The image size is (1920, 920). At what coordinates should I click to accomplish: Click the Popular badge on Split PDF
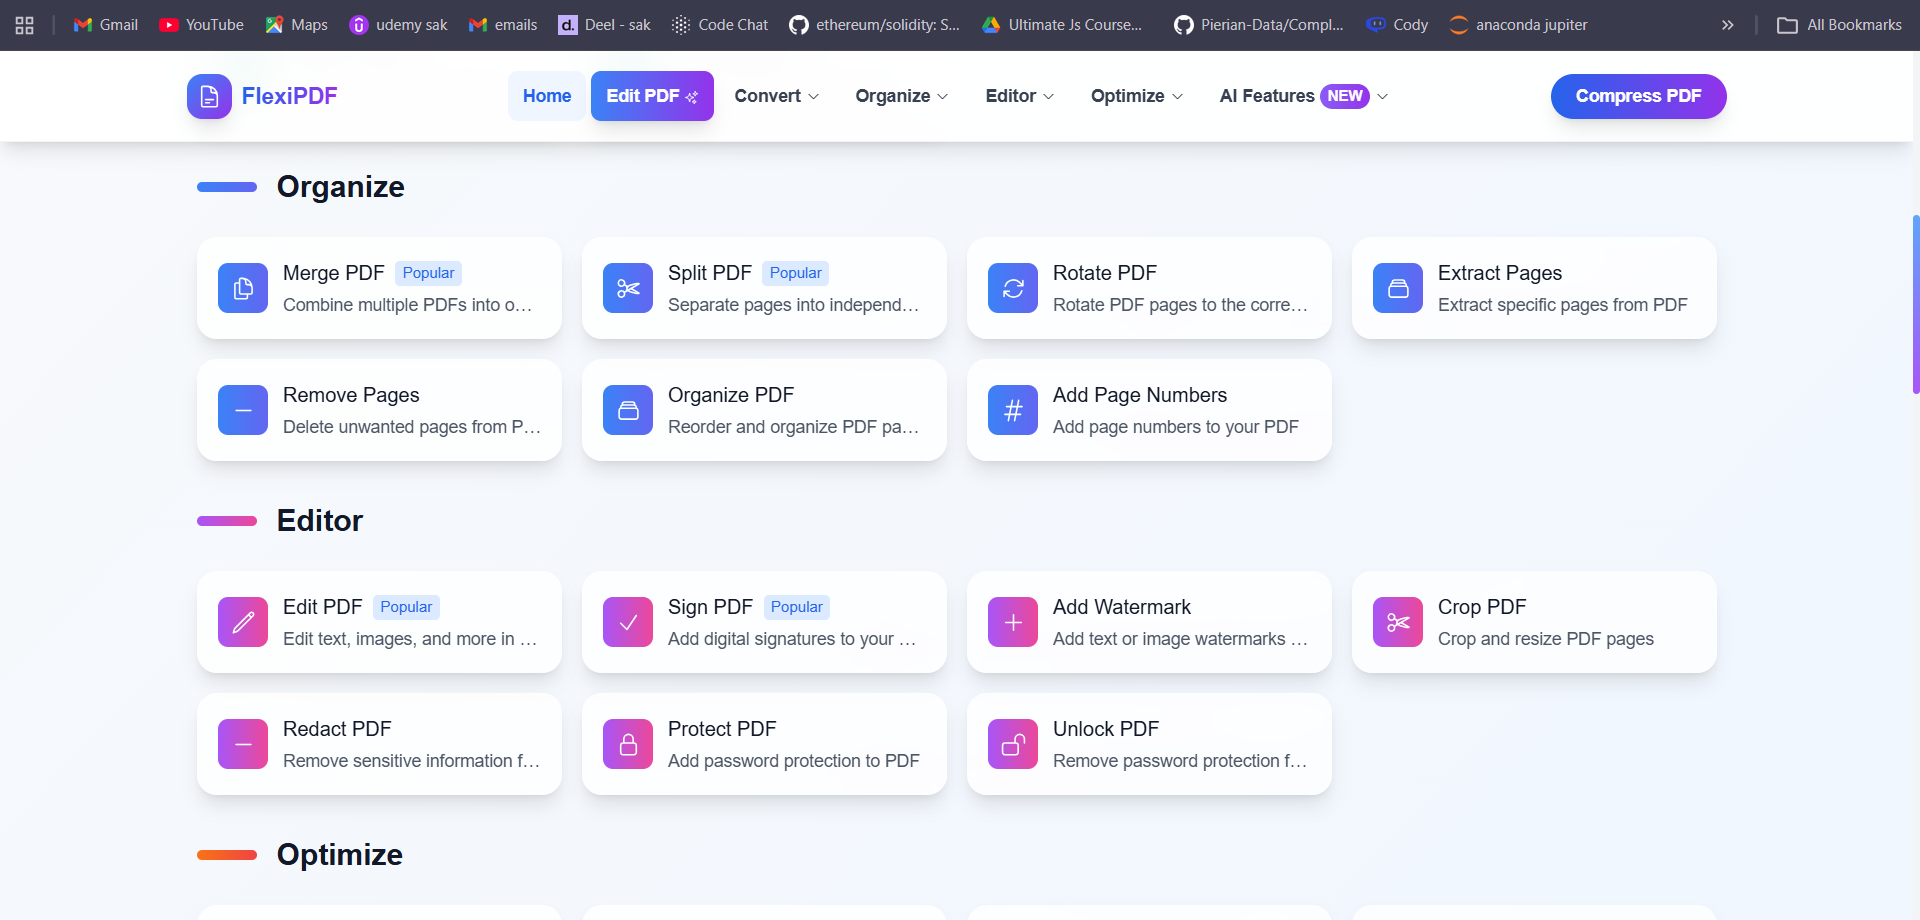pos(795,273)
